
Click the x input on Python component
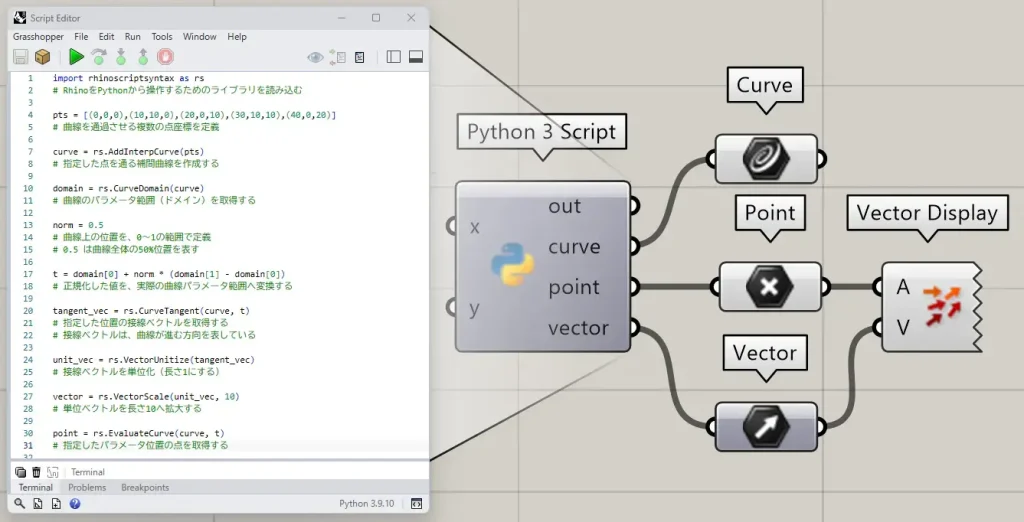tap(474, 227)
